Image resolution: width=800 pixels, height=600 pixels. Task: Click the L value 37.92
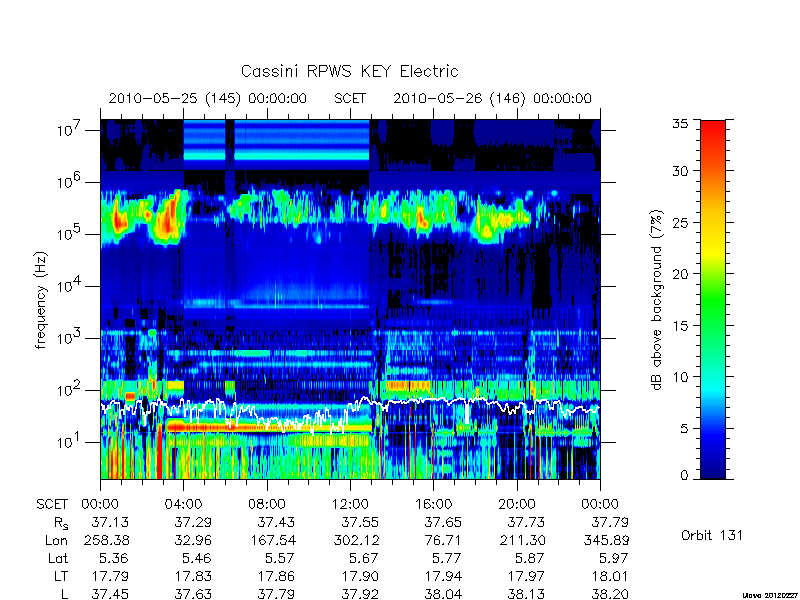tap(360, 594)
